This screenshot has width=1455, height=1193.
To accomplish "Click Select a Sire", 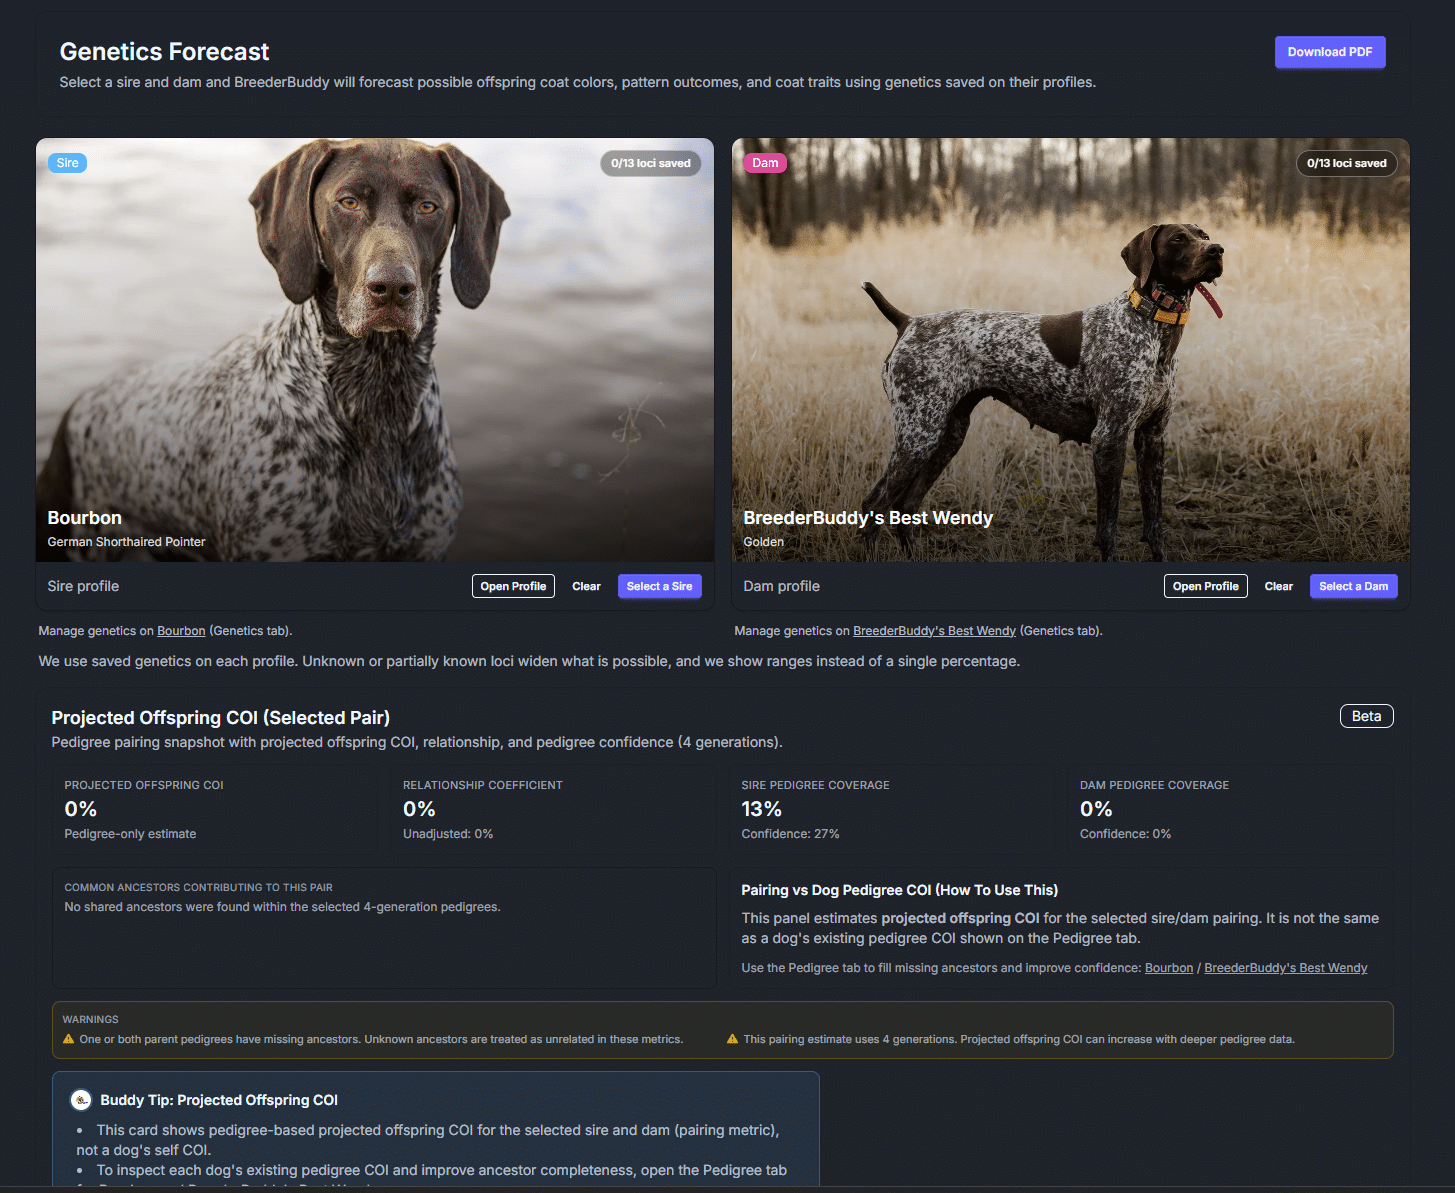I will (x=659, y=586).
